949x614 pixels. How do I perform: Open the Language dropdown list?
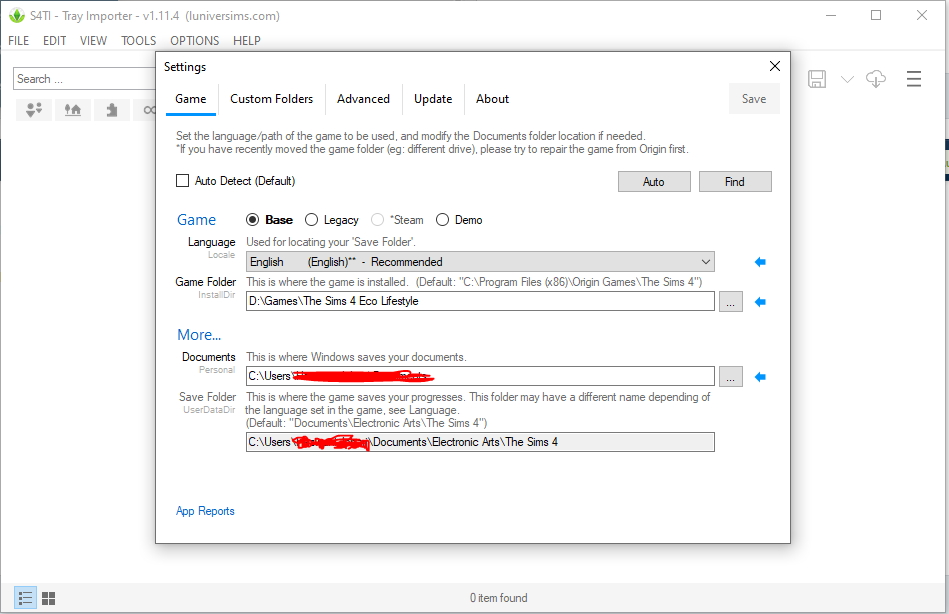coord(480,262)
